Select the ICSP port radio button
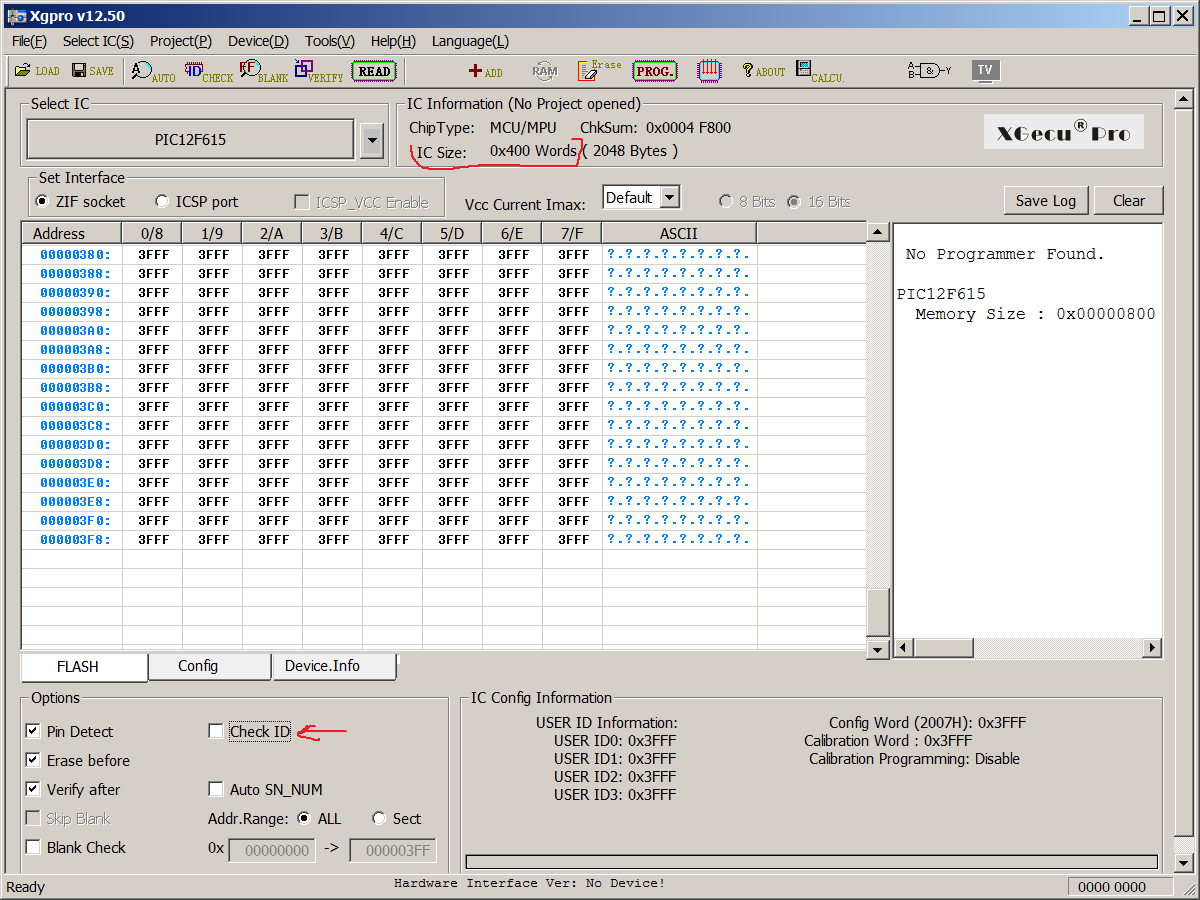The height and width of the screenshot is (900, 1200). tap(162, 202)
